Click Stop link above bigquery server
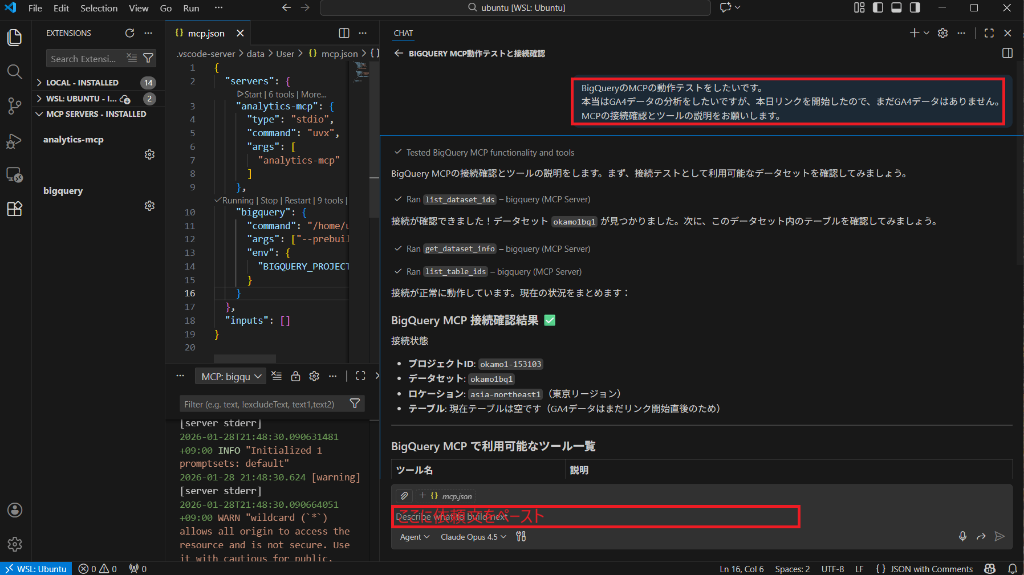Viewport: 1024px width, 575px height. pos(269,201)
